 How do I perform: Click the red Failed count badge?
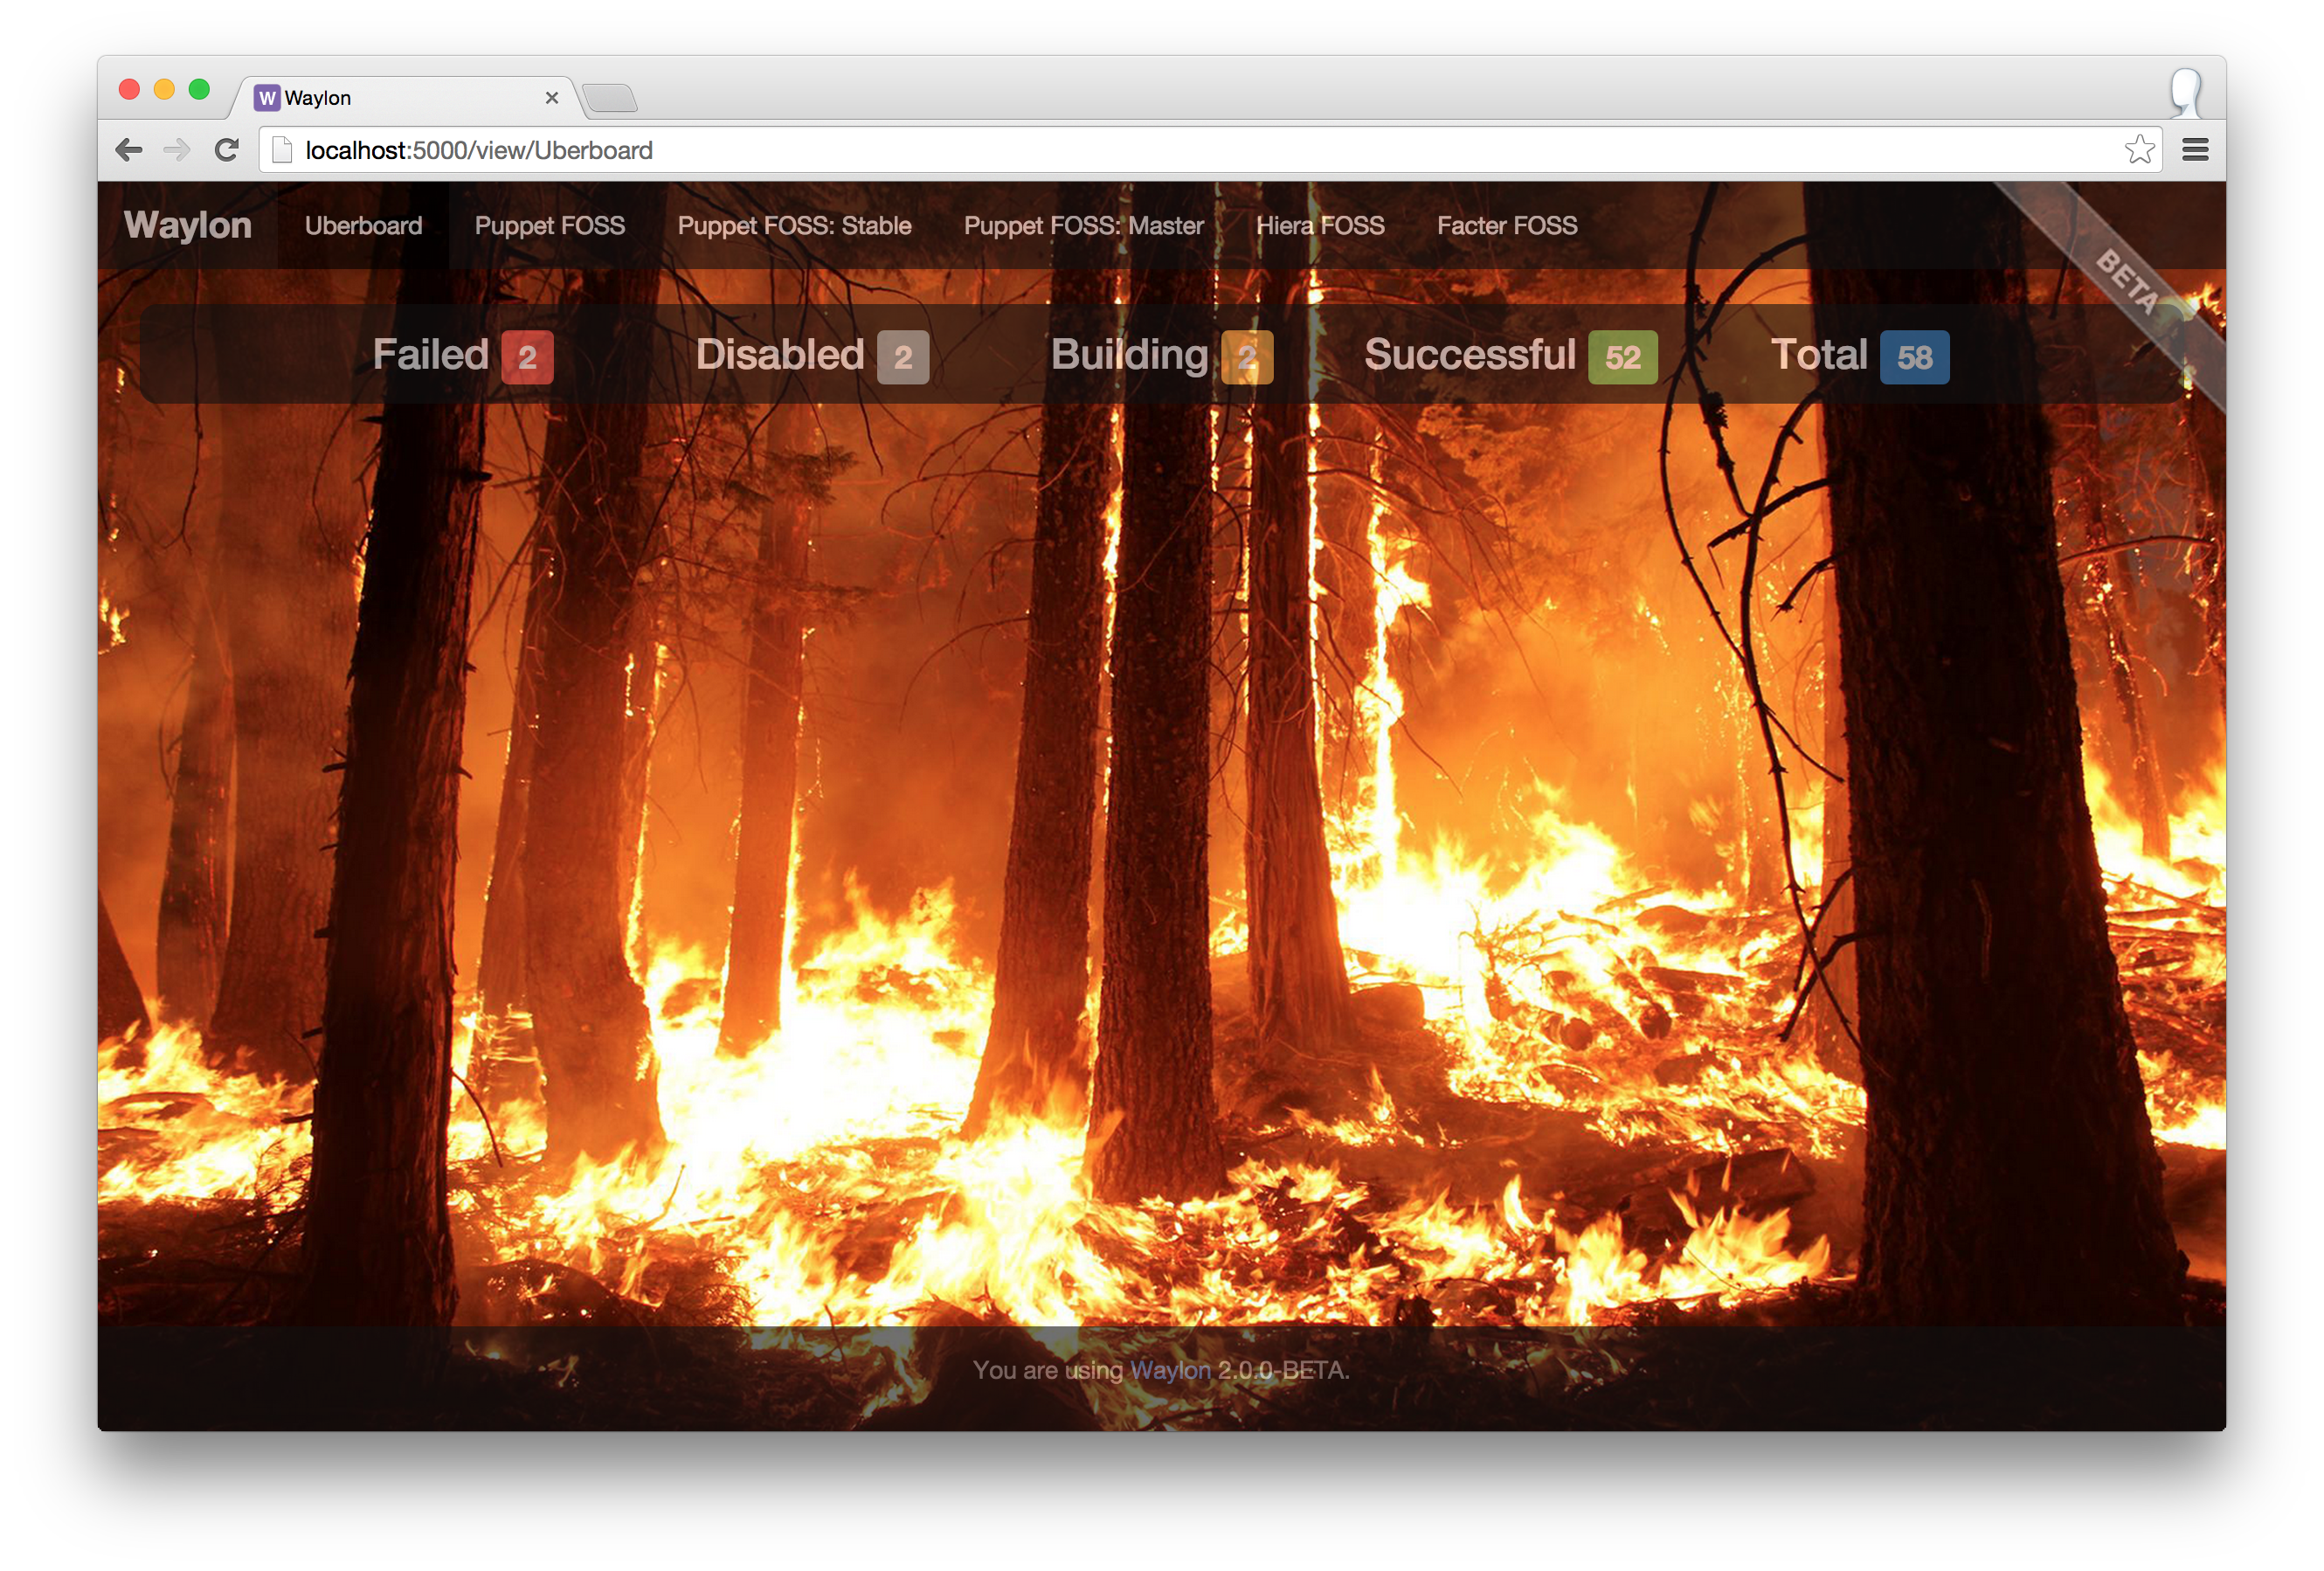(x=527, y=357)
